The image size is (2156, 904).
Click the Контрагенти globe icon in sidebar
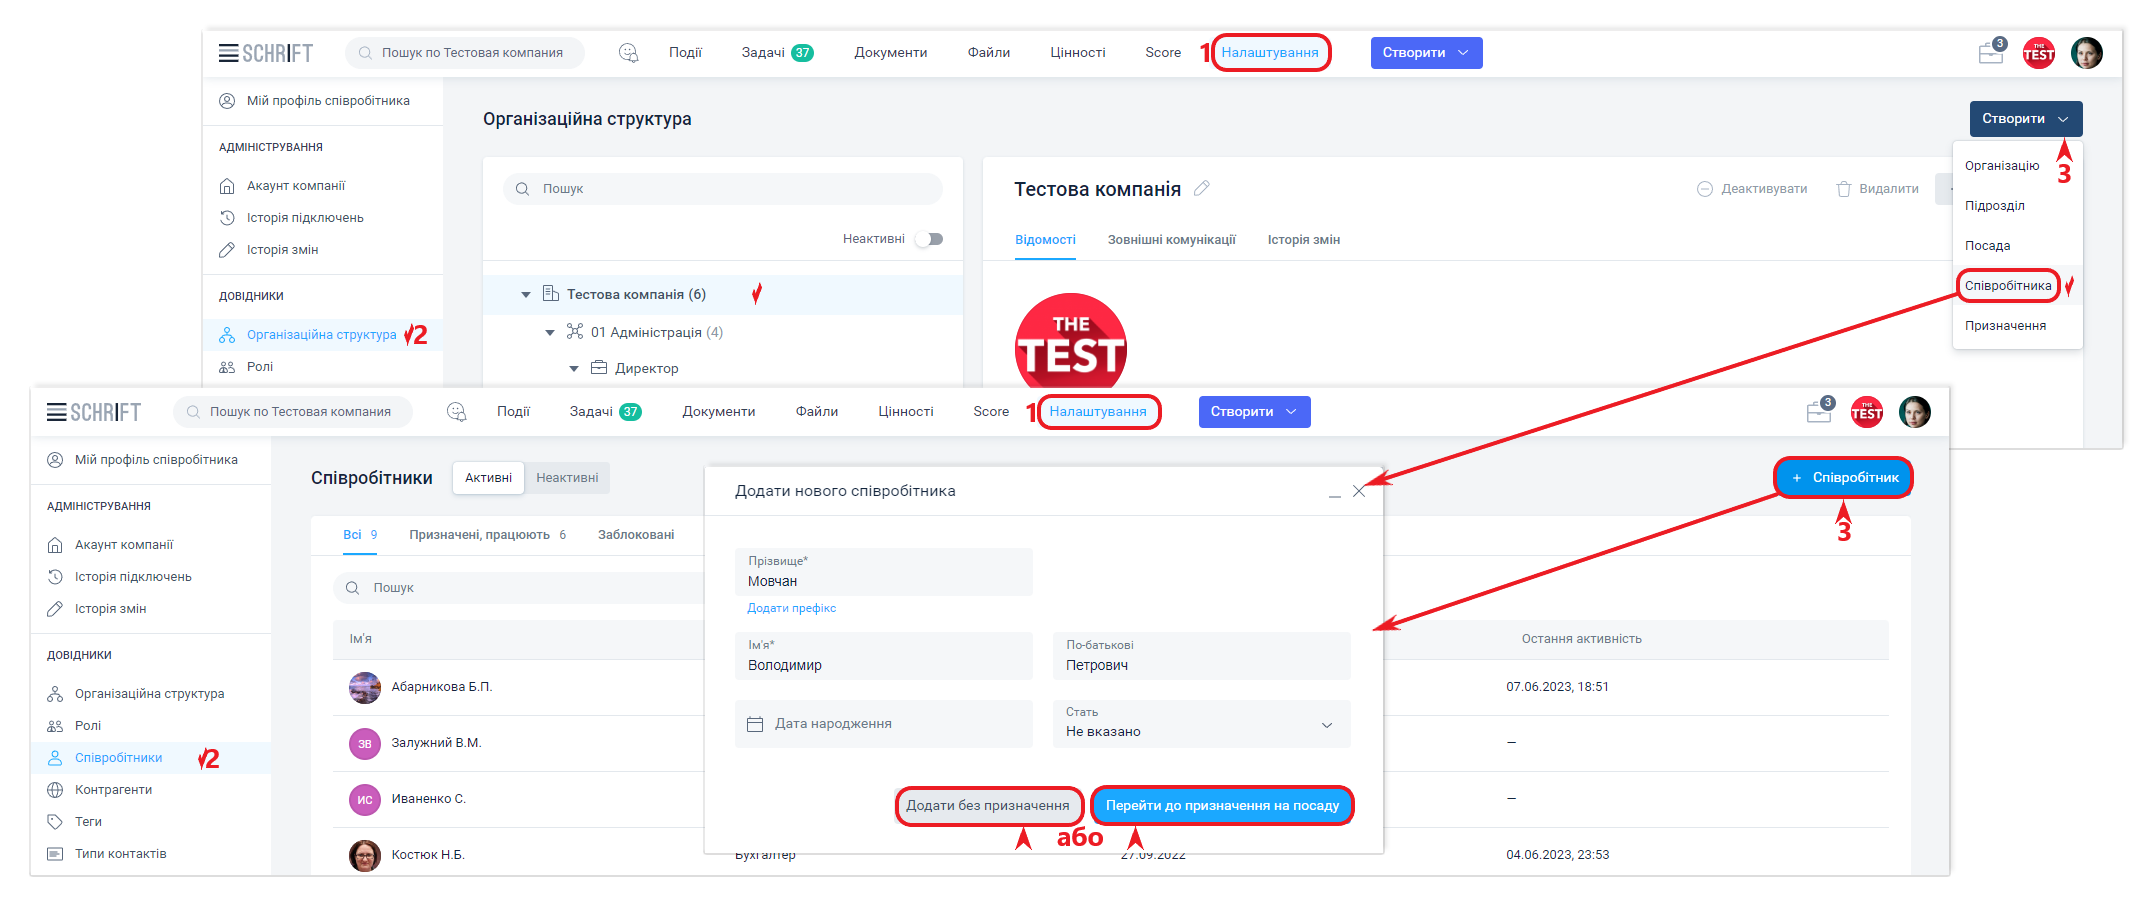(x=56, y=790)
